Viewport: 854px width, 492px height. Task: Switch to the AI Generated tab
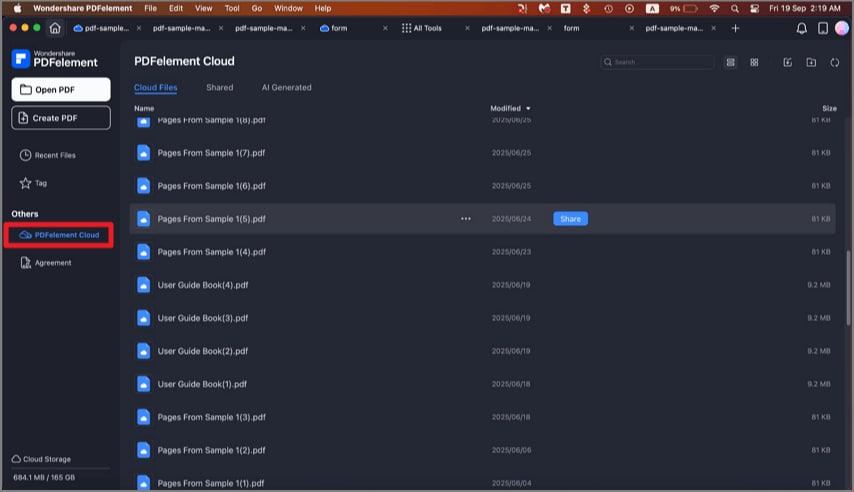coord(286,88)
